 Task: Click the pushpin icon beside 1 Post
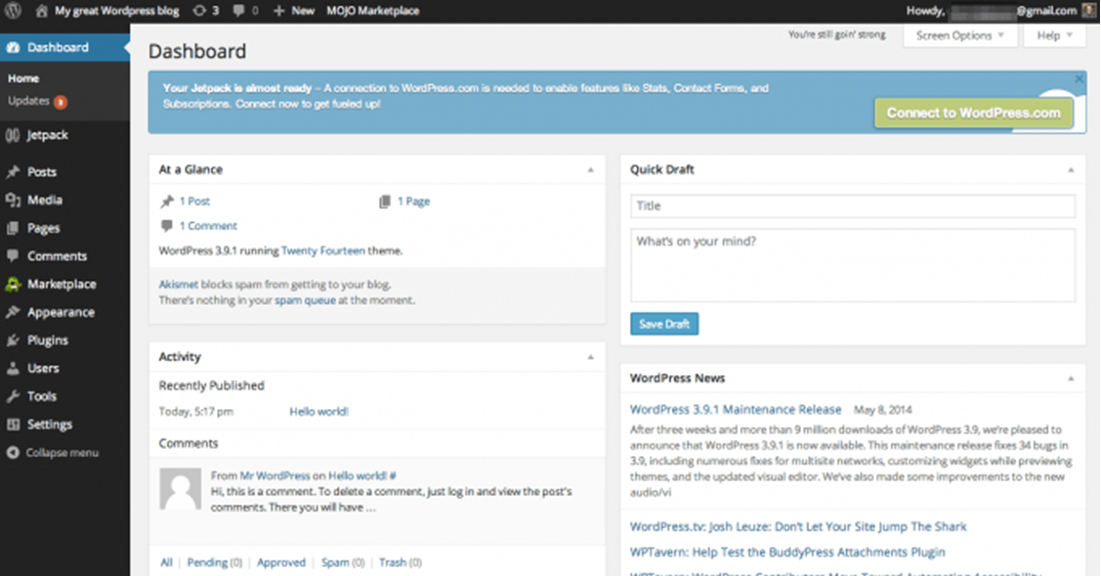[167, 202]
